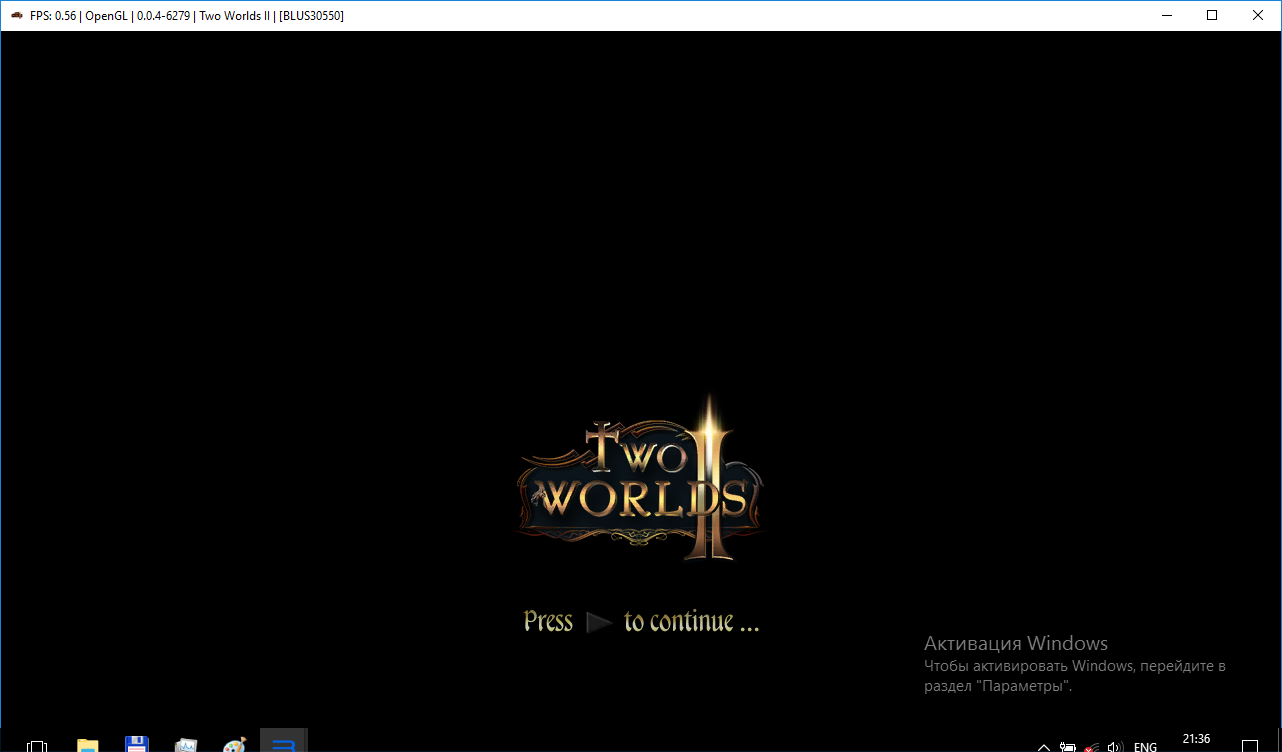Open the Paint palette icon on taskbar

(x=234, y=745)
